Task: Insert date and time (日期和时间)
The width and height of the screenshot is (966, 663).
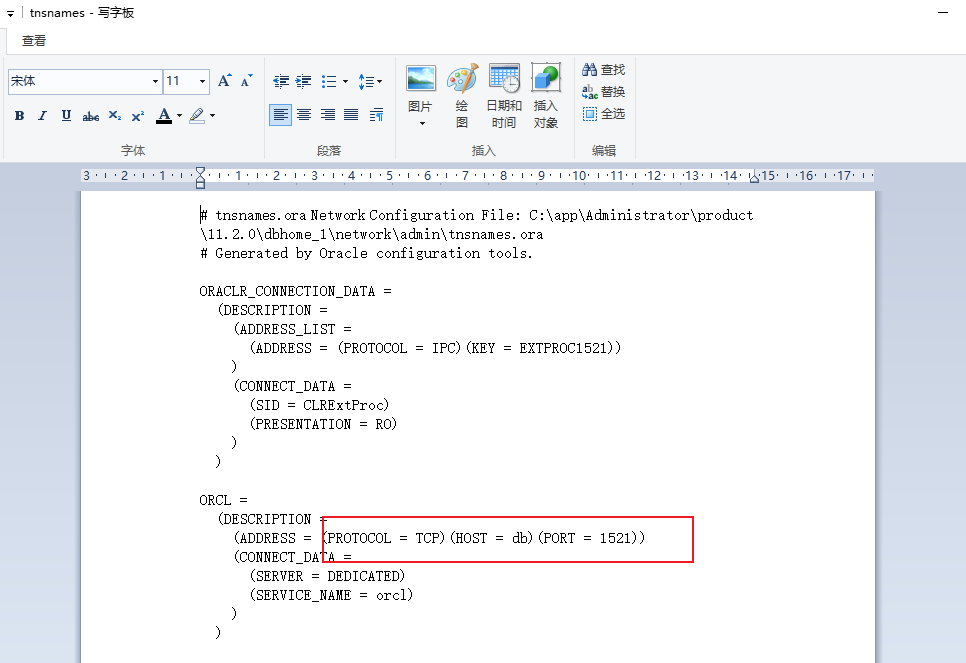Action: point(504,97)
